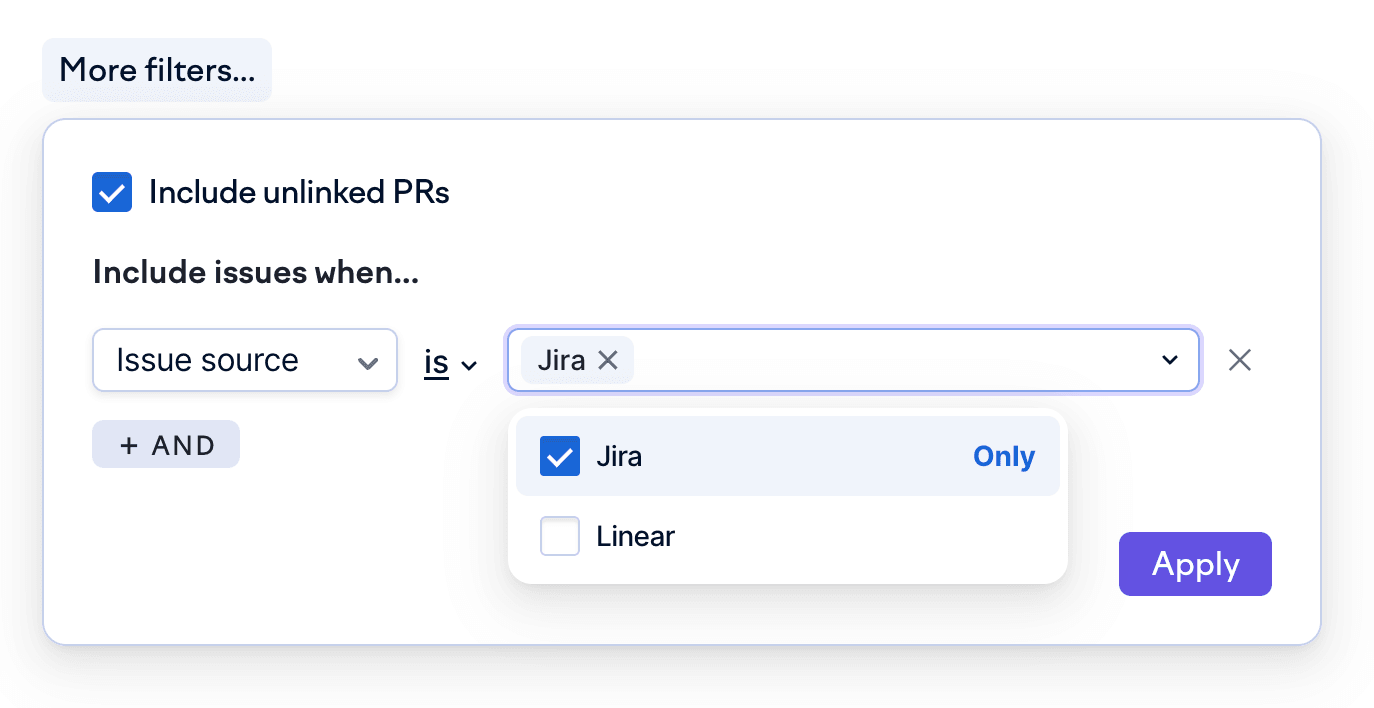Viewport: 1374px width, 708px height.
Task: Click the Issue source chevron arrow
Action: [368, 362]
